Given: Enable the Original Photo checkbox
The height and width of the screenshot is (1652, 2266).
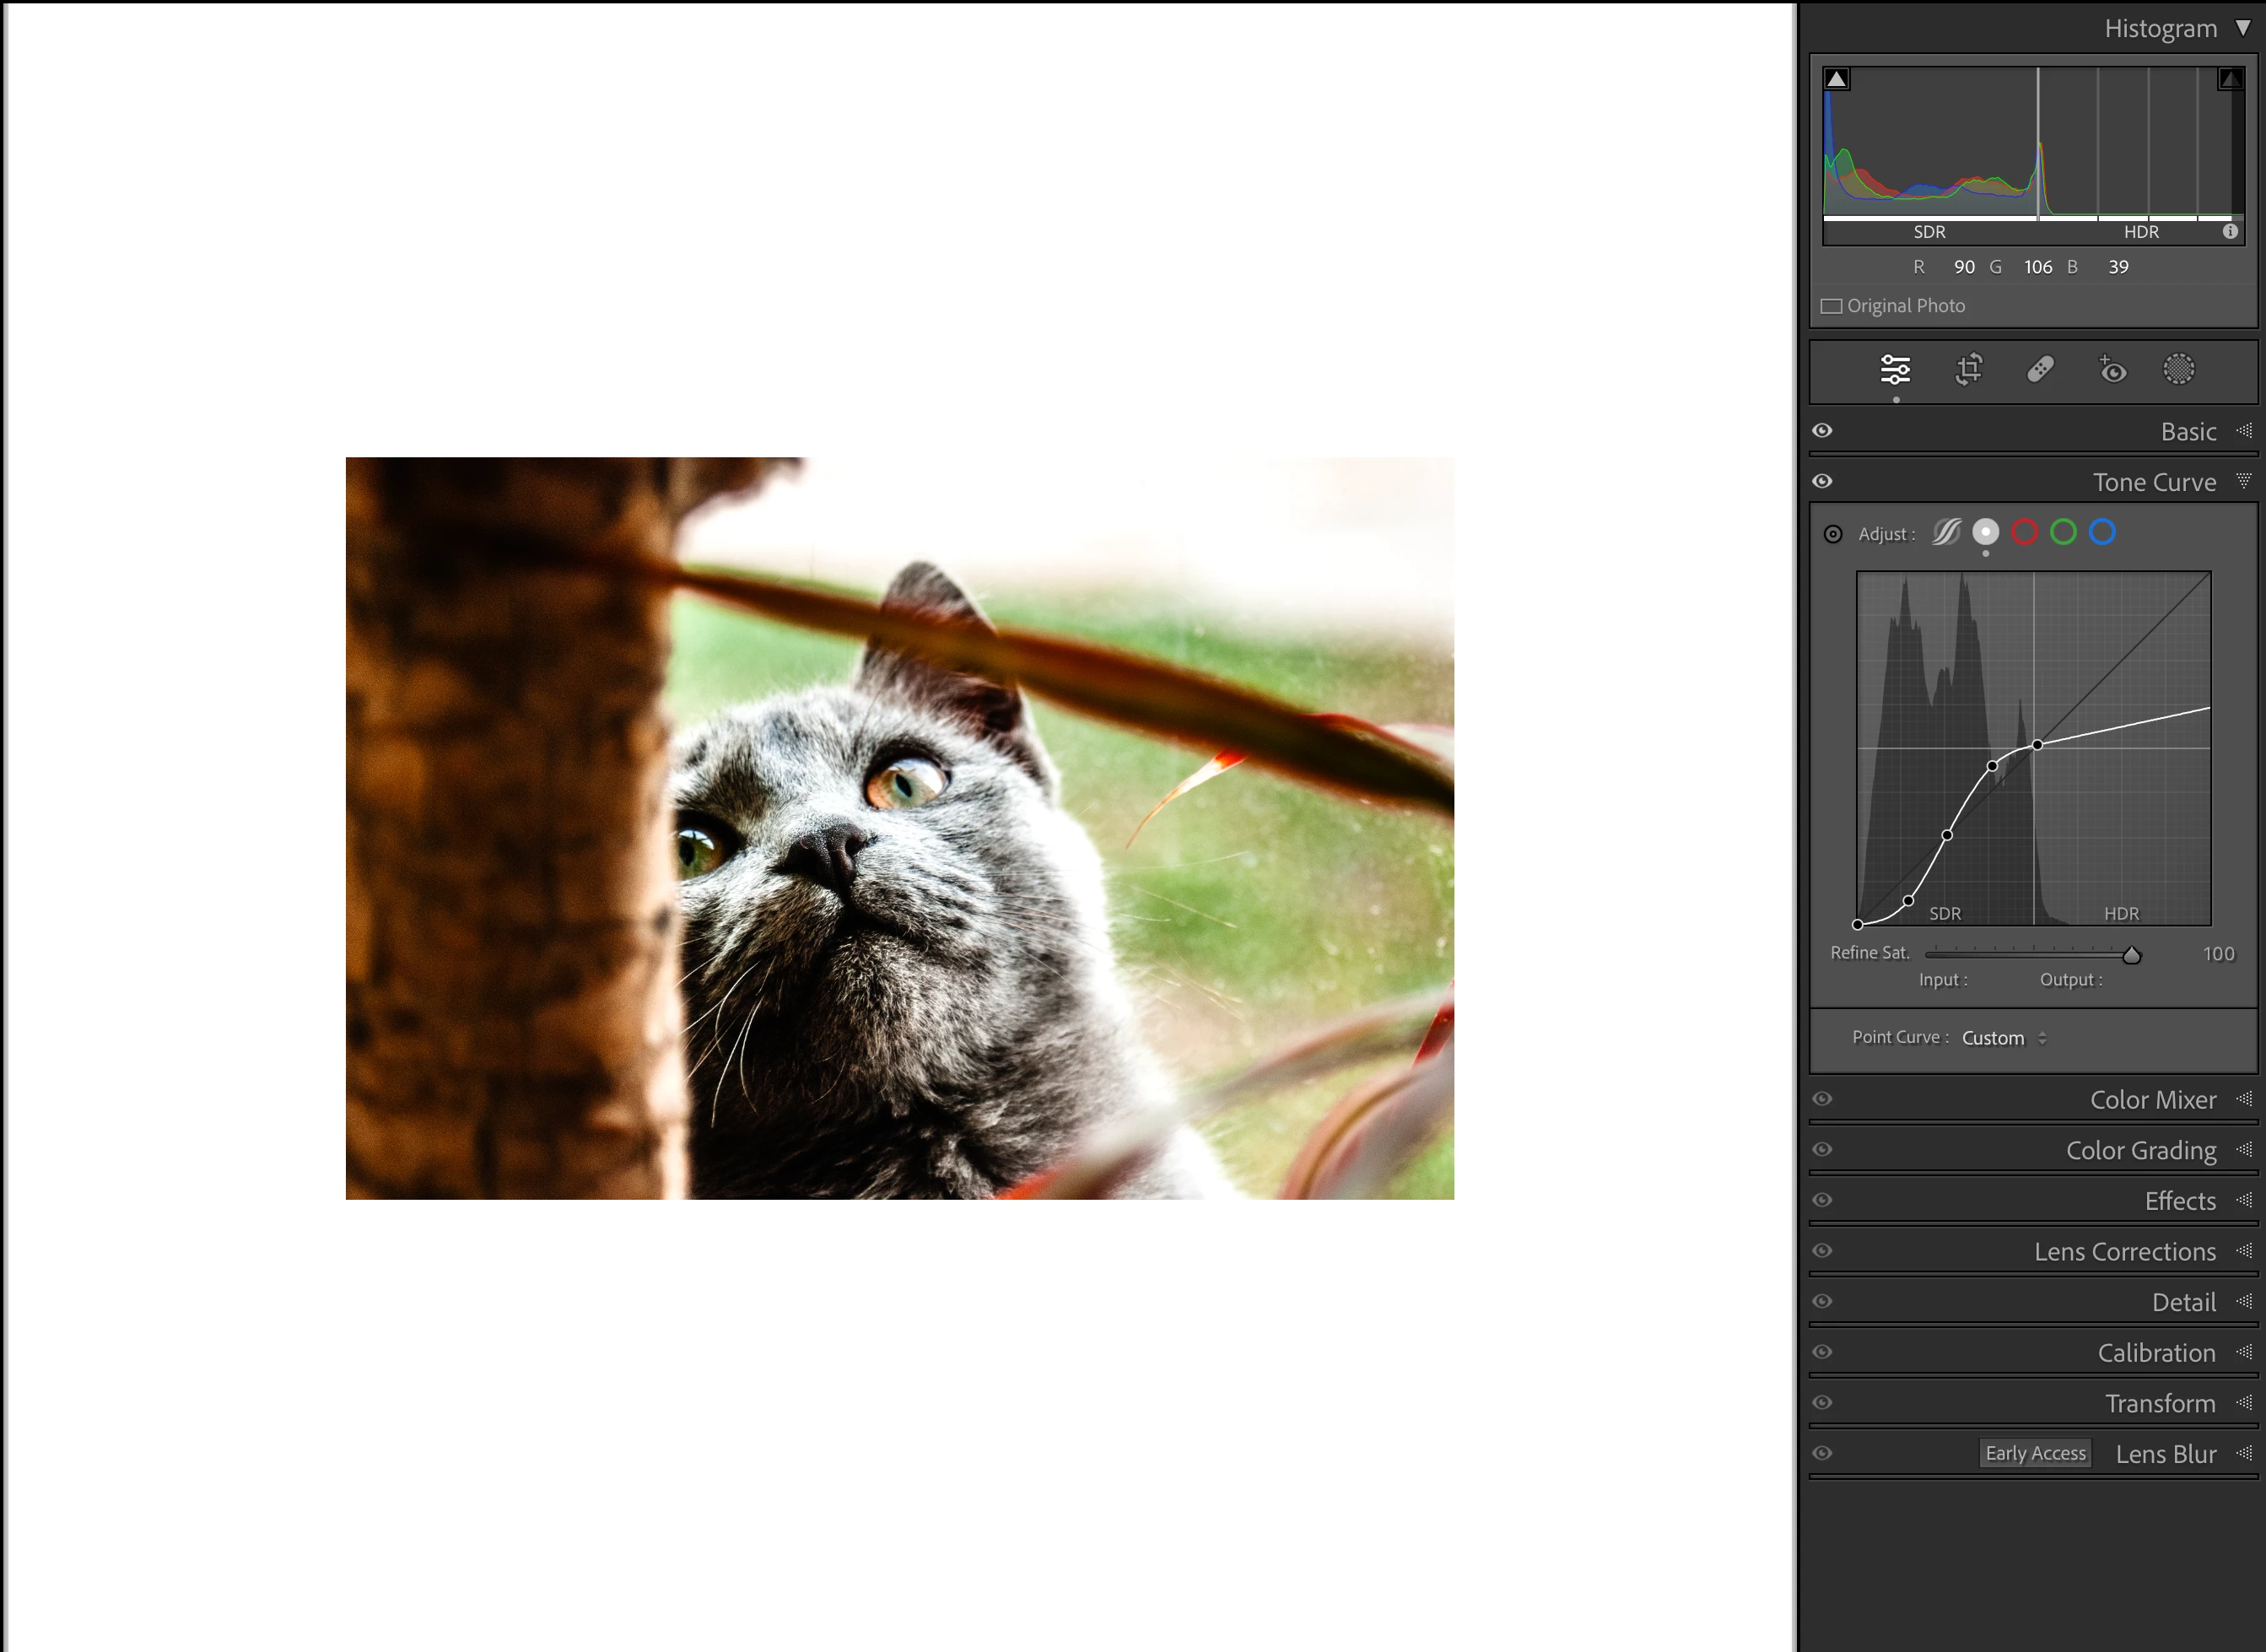Looking at the screenshot, I should 1831,306.
